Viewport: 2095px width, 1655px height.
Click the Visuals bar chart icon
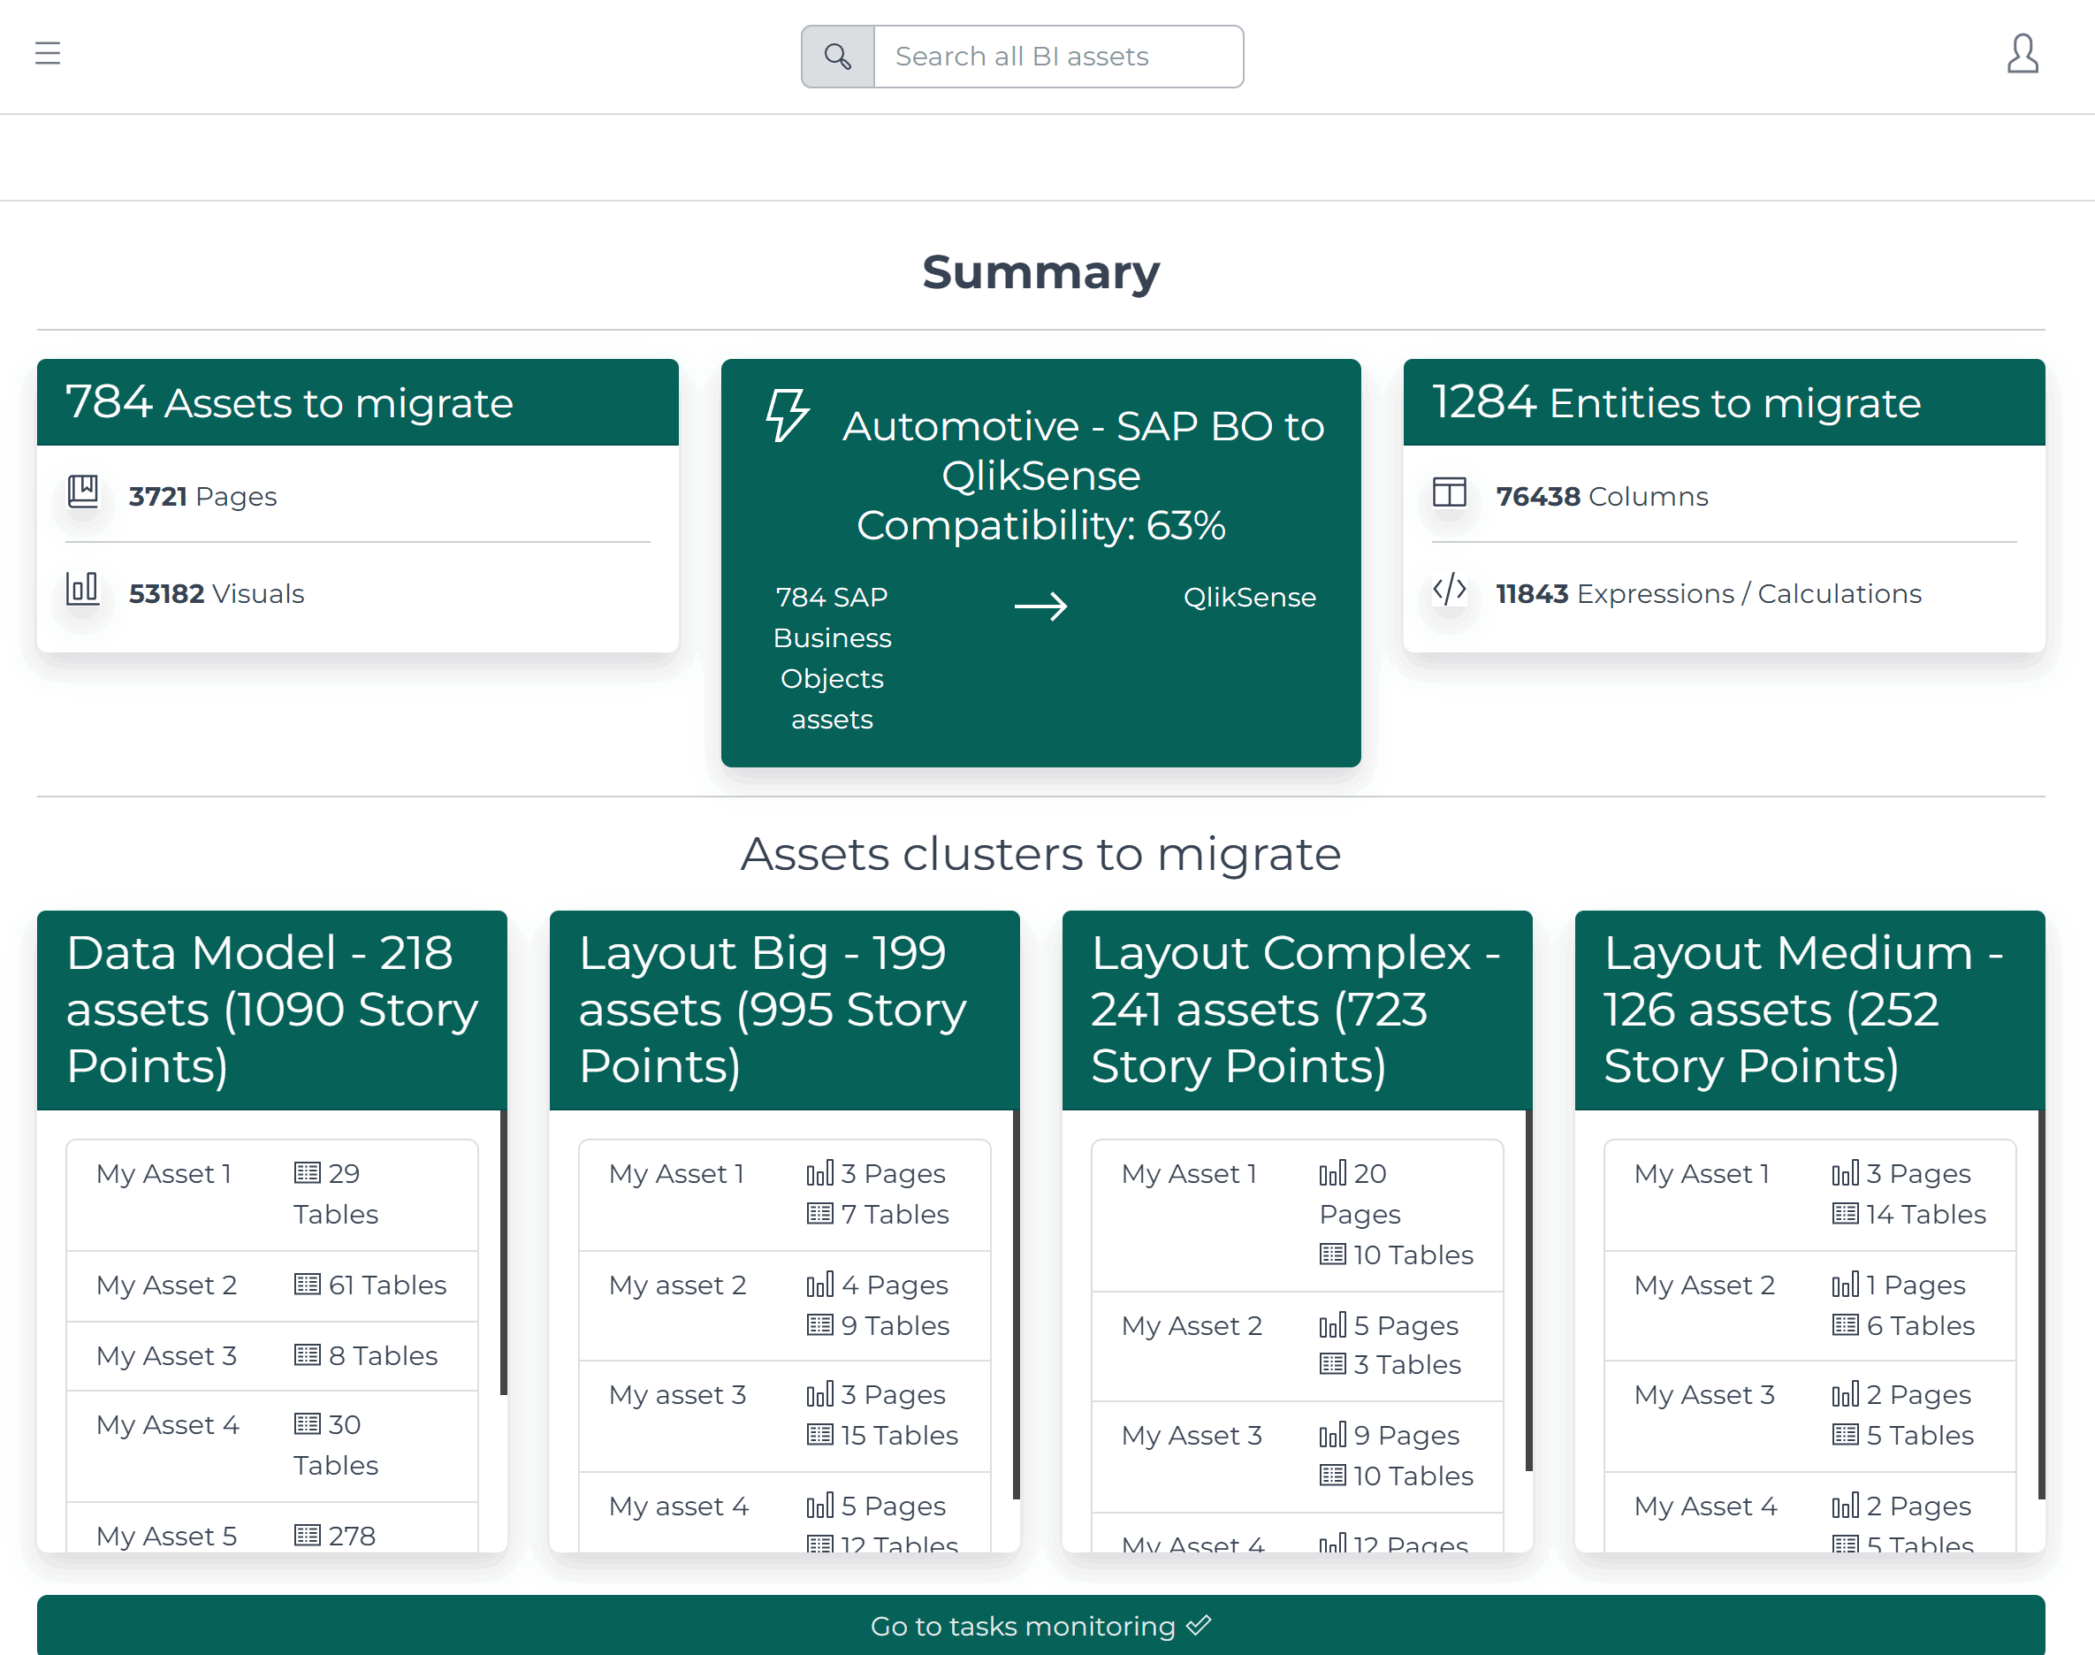pos(83,590)
